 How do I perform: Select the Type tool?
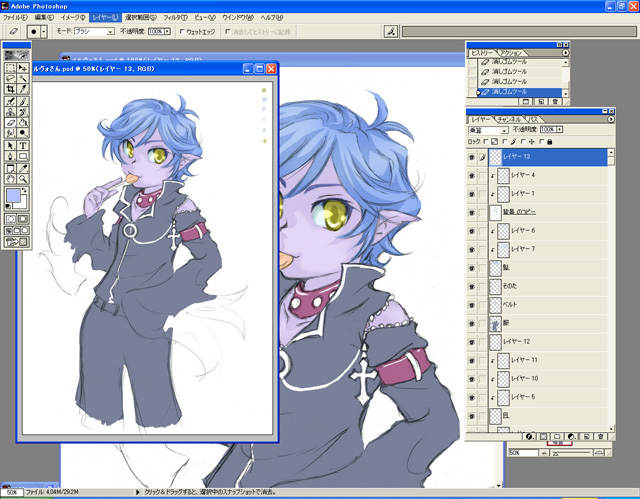click(x=23, y=146)
